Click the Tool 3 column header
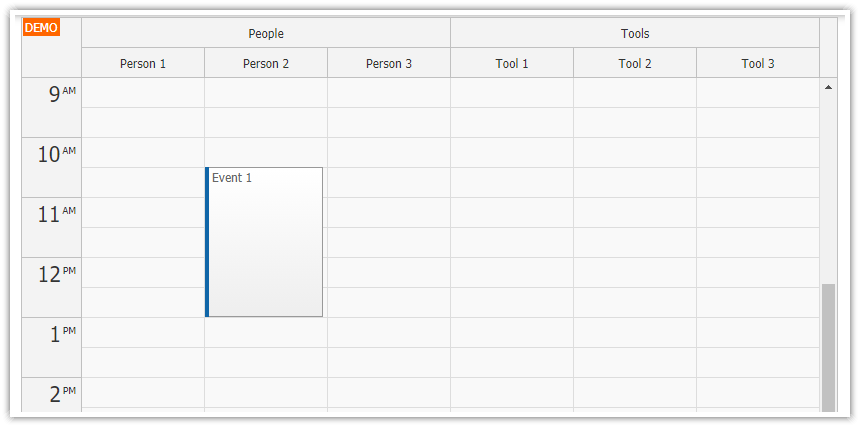The image size is (860, 427). tap(758, 63)
